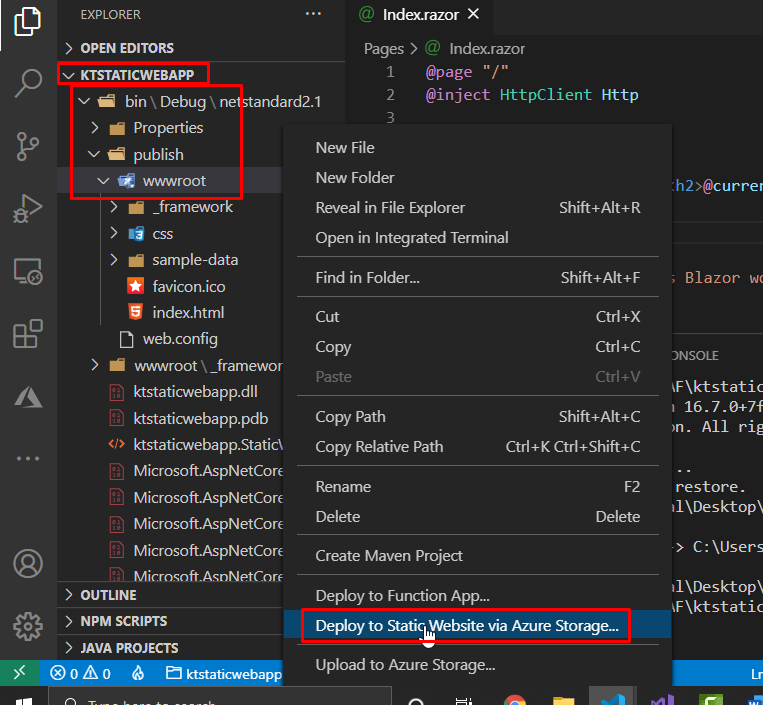Open the Source Control view
This screenshot has width=763, height=705.
pyautogui.click(x=28, y=146)
